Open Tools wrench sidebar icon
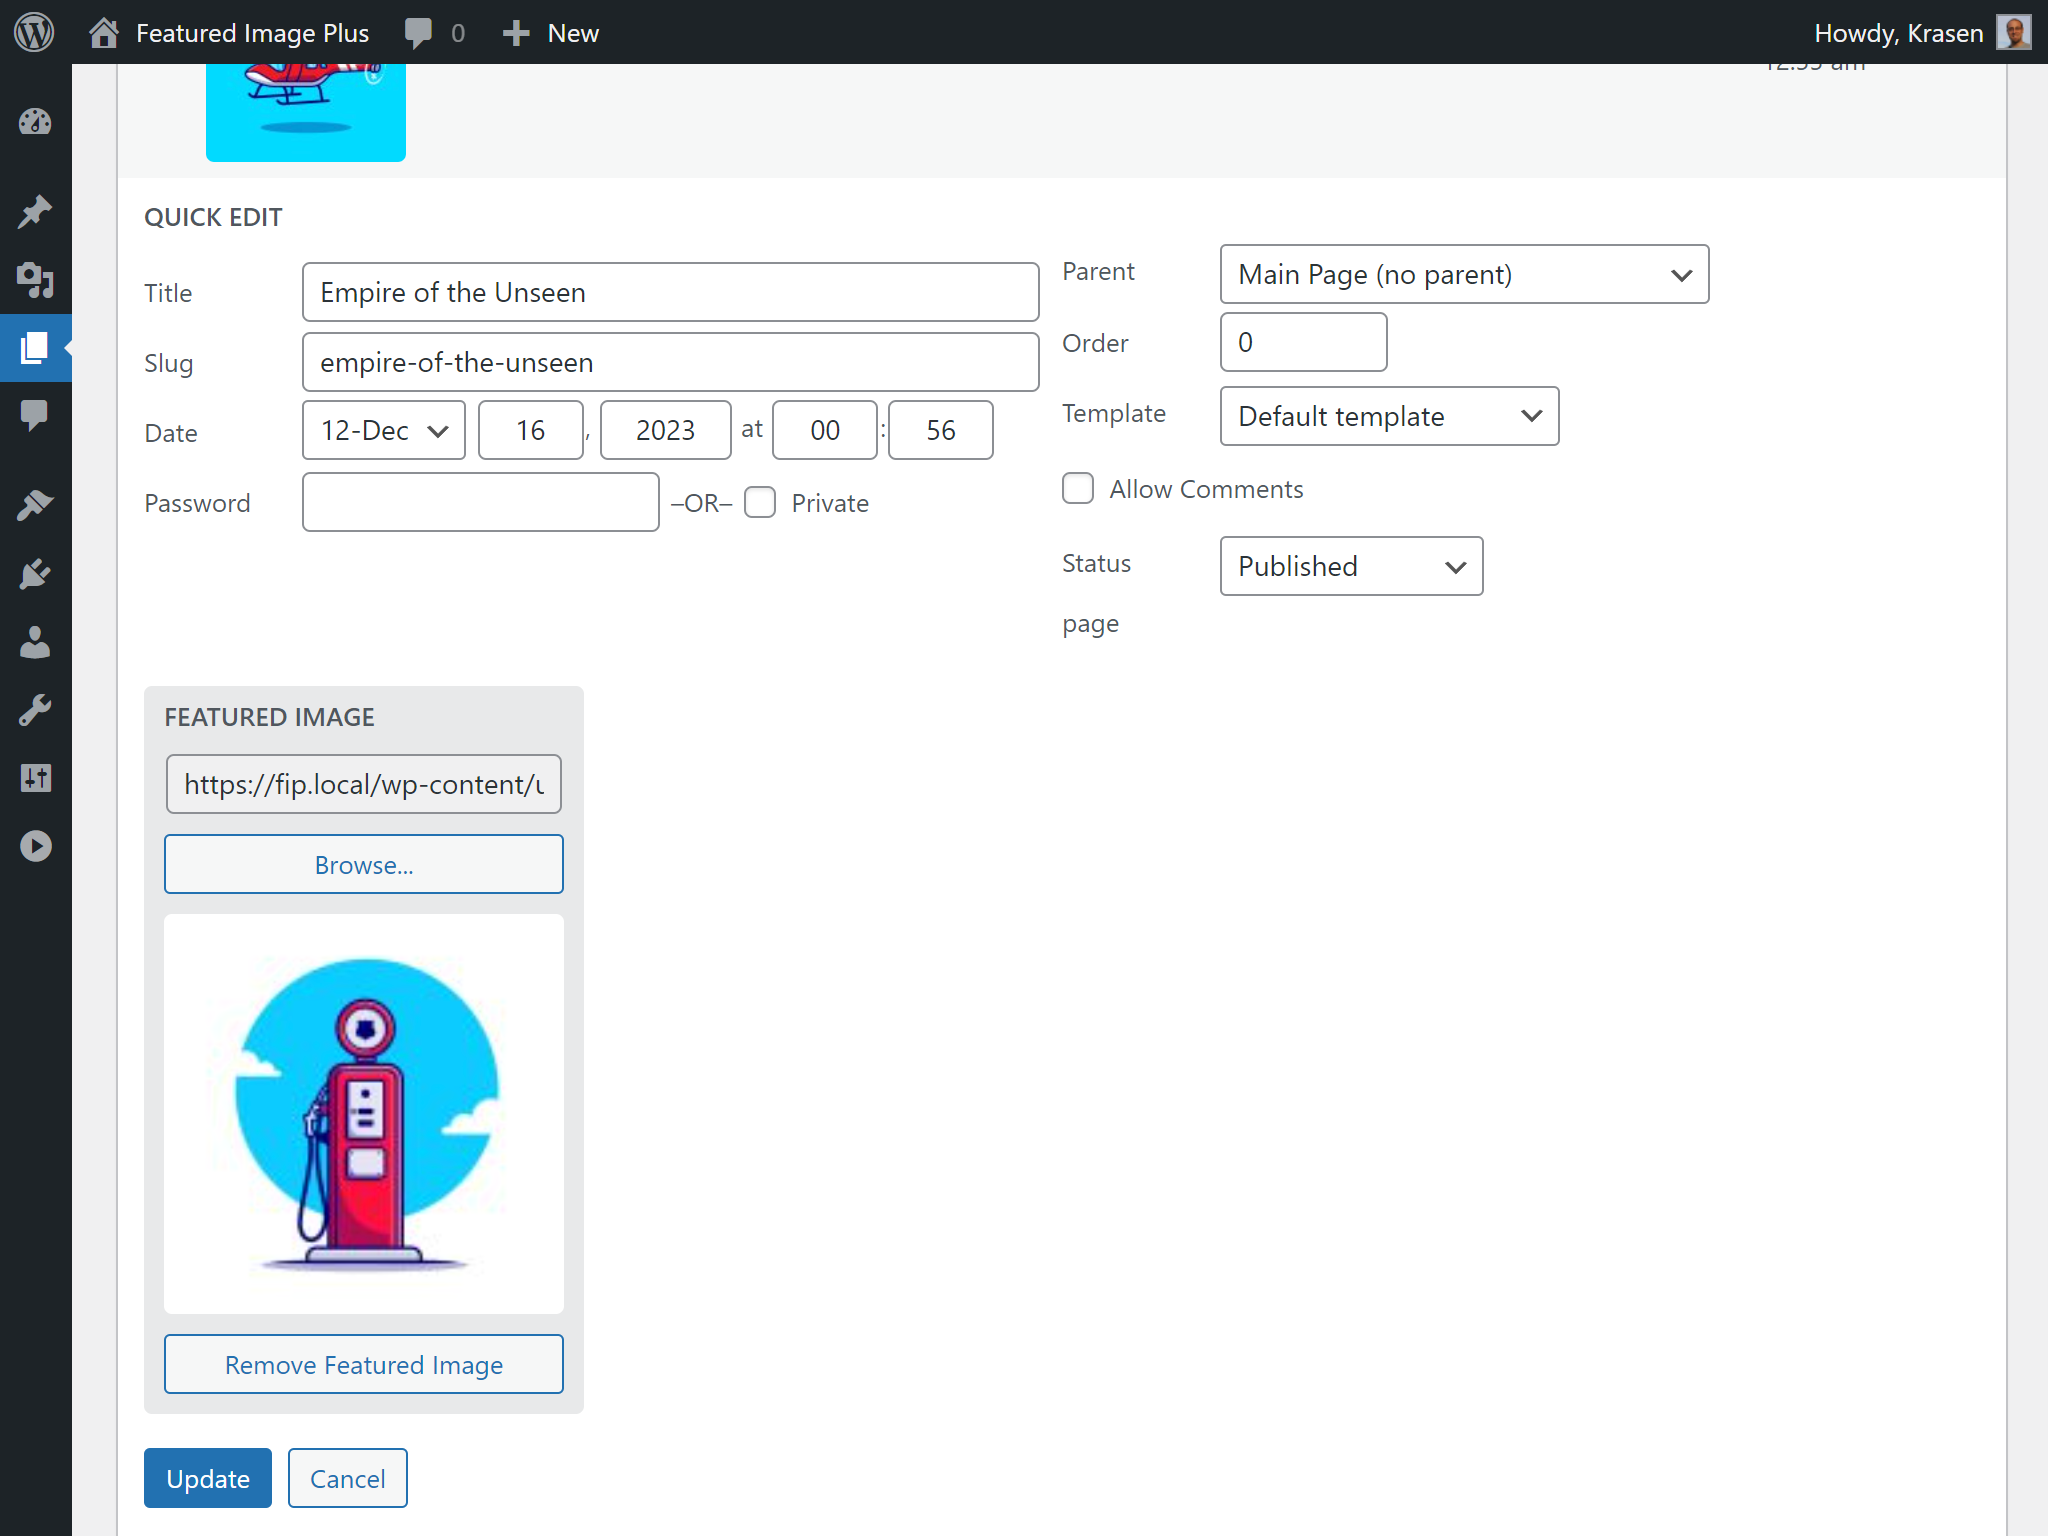The height and width of the screenshot is (1536, 2048). click(x=35, y=710)
